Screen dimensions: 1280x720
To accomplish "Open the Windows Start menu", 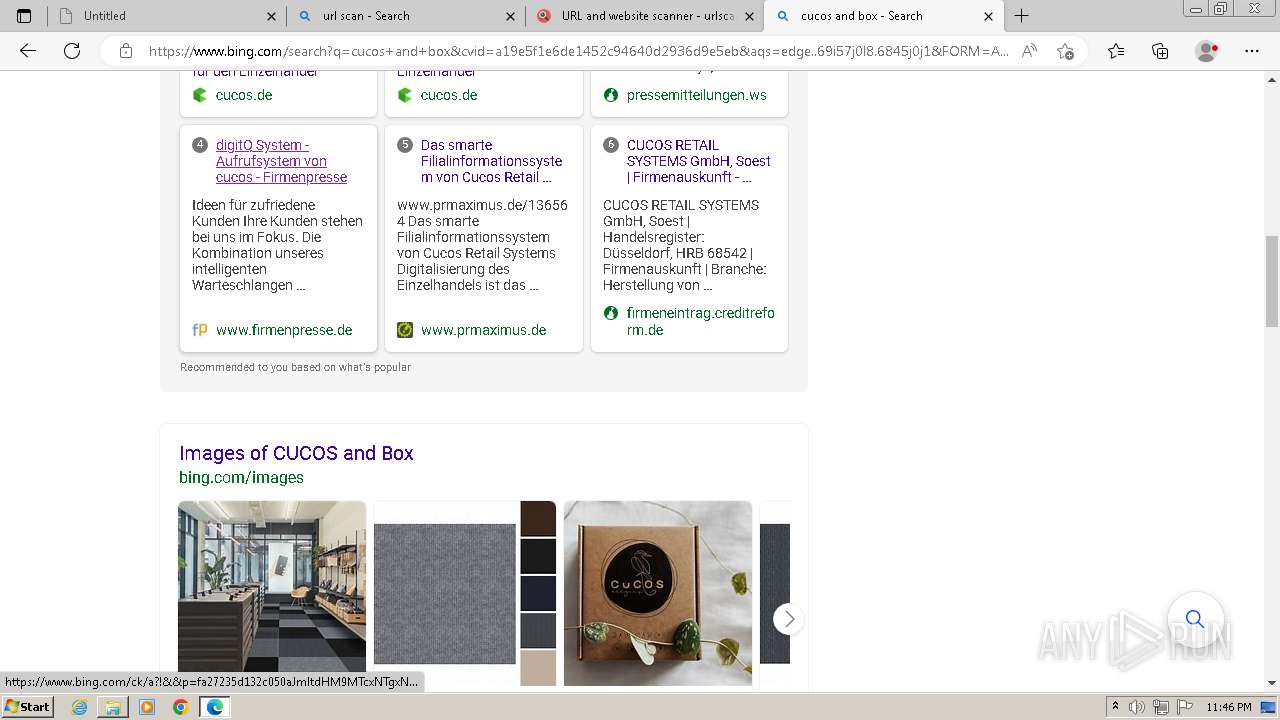I will pyautogui.click(x=27, y=707).
